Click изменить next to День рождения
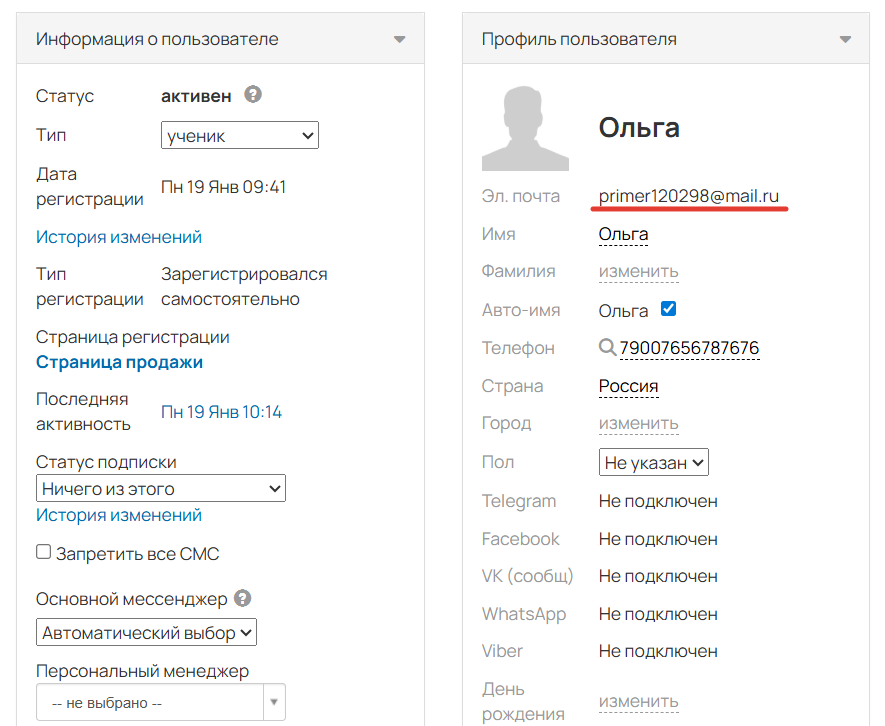Screen dimensions: 885x726 (x=638, y=702)
